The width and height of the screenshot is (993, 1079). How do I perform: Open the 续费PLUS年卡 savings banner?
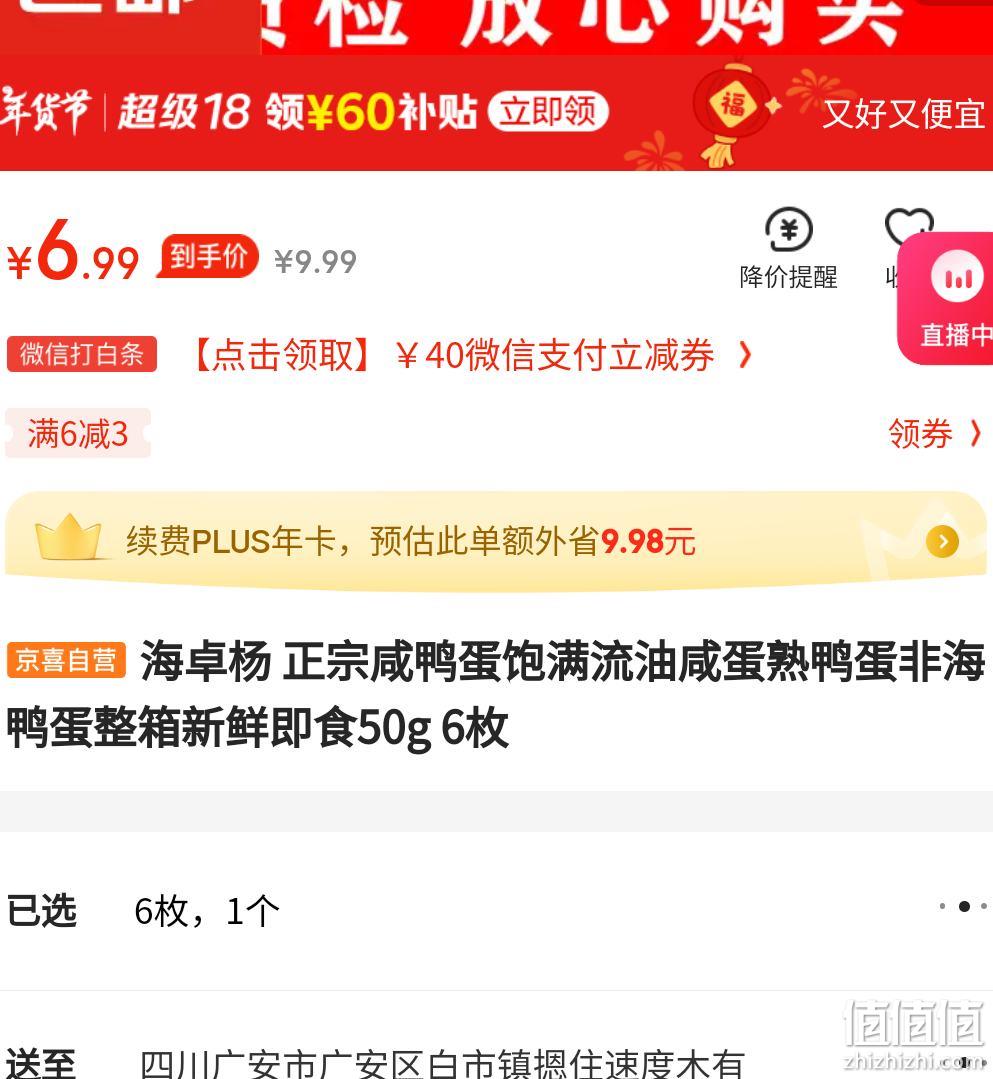(495, 541)
